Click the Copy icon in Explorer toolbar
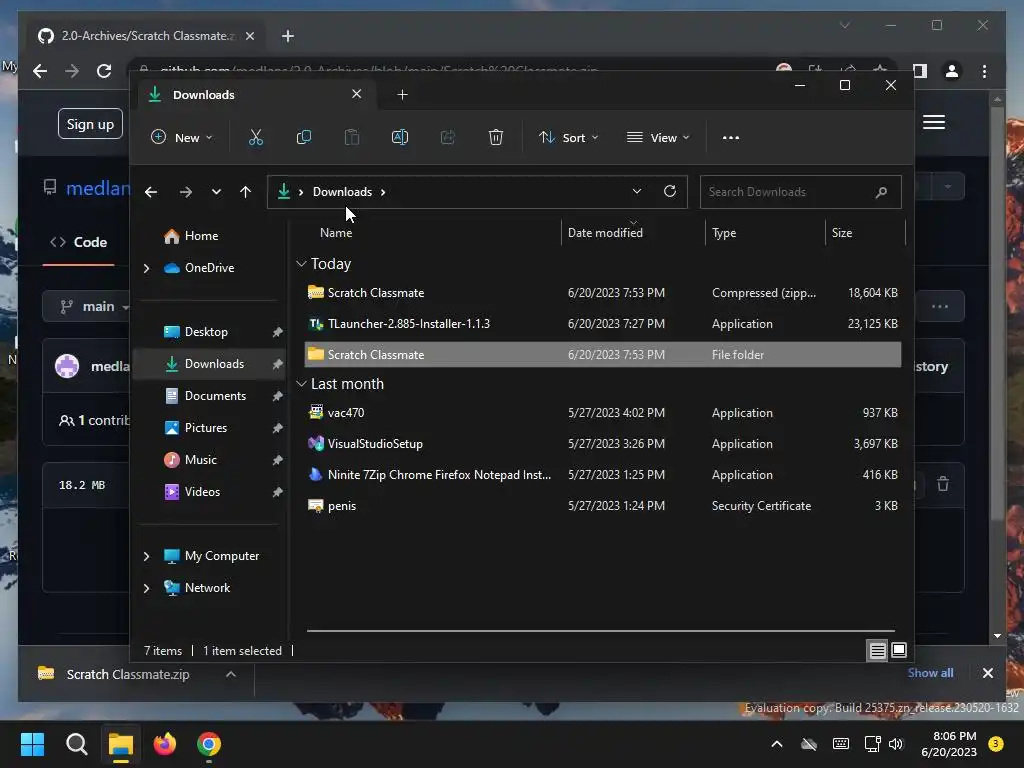The image size is (1024, 768). click(304, 137)
